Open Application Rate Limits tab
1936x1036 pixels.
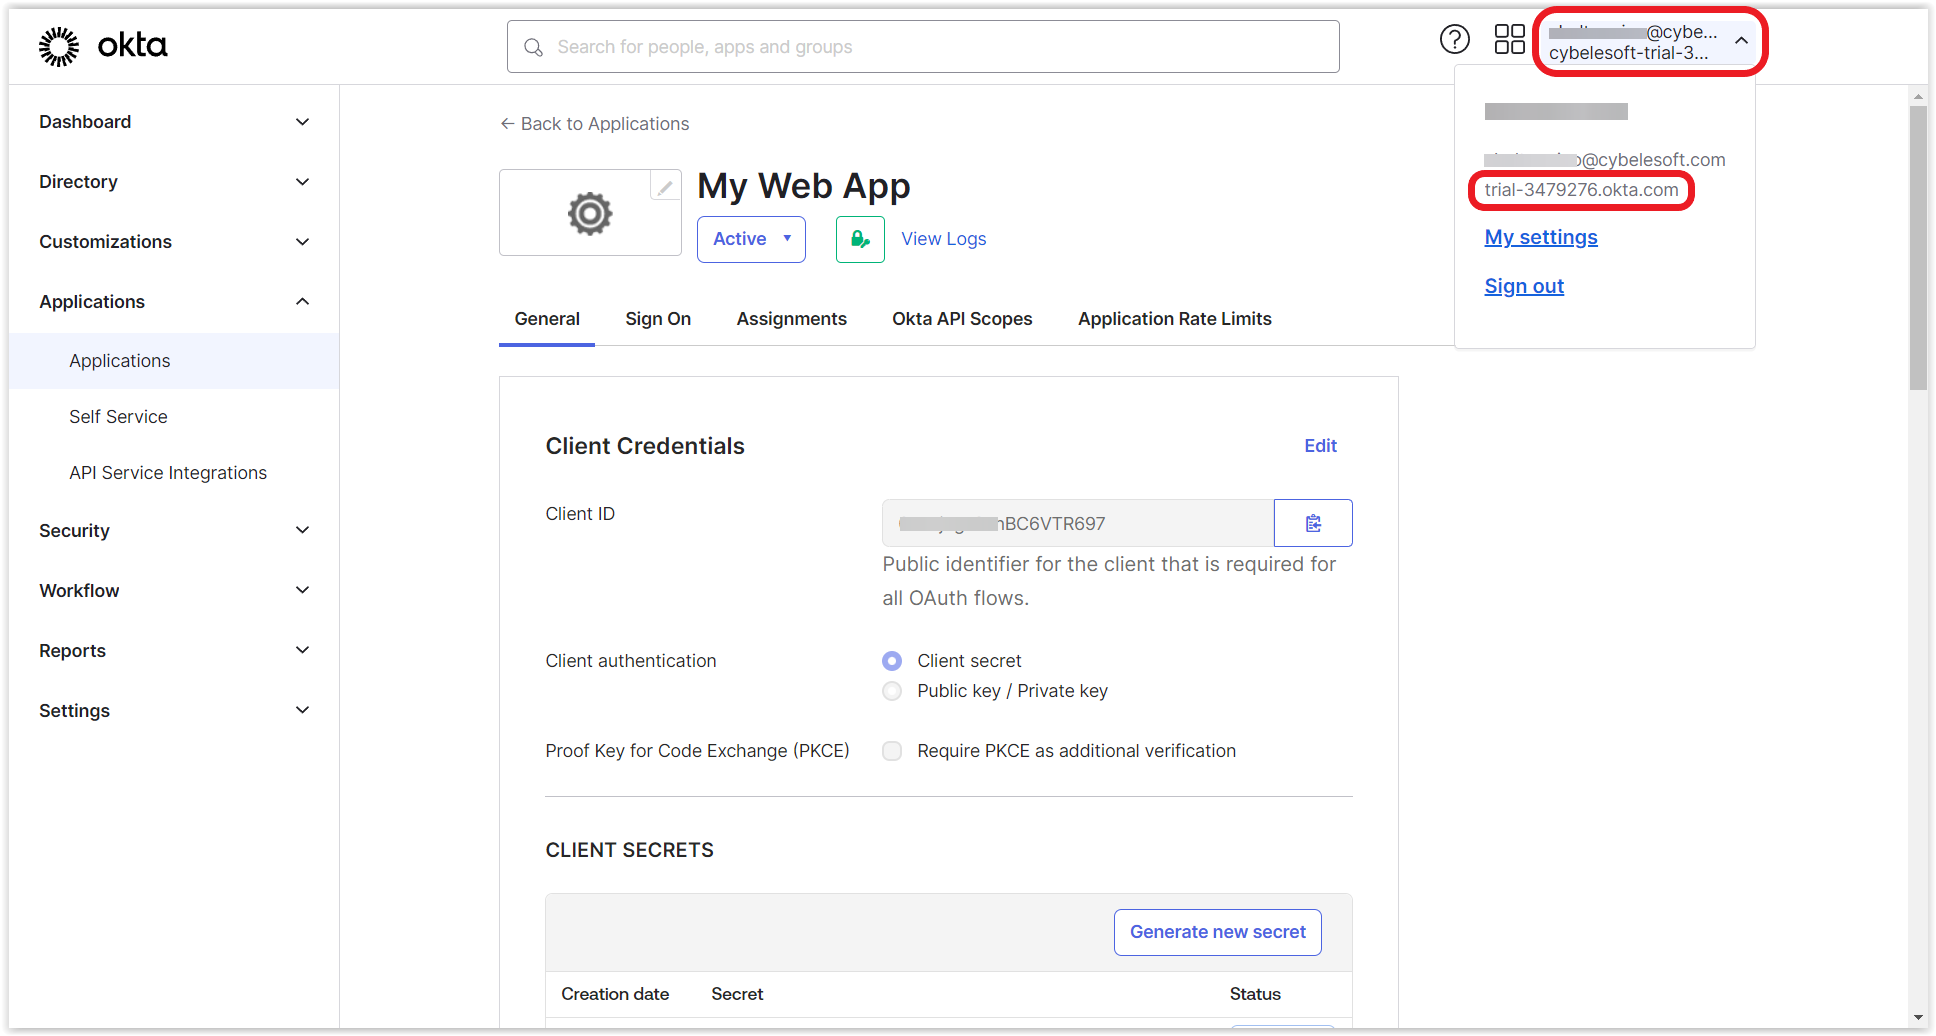point(1175,319)
